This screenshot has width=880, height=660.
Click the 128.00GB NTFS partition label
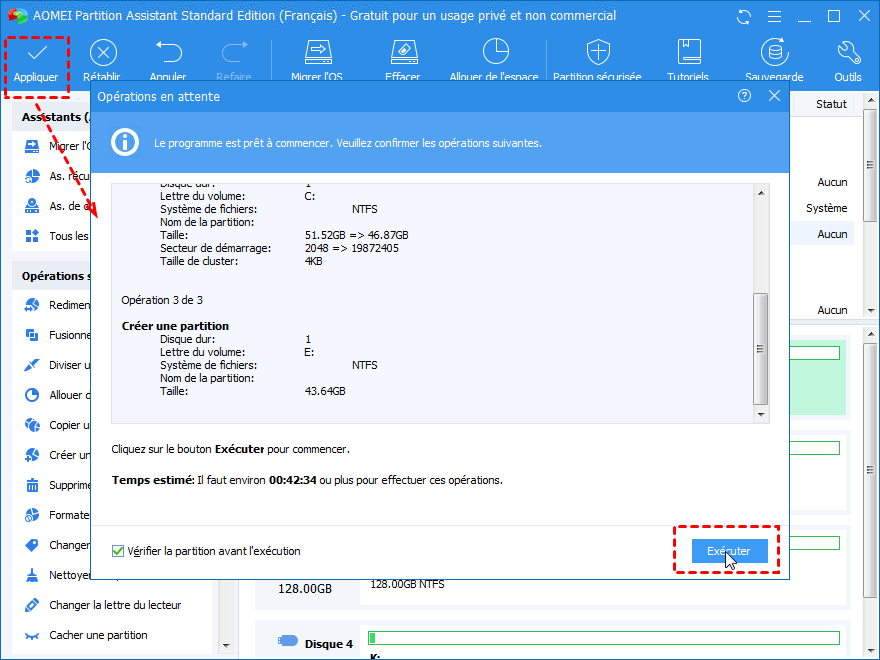click(x=407, y=584)
